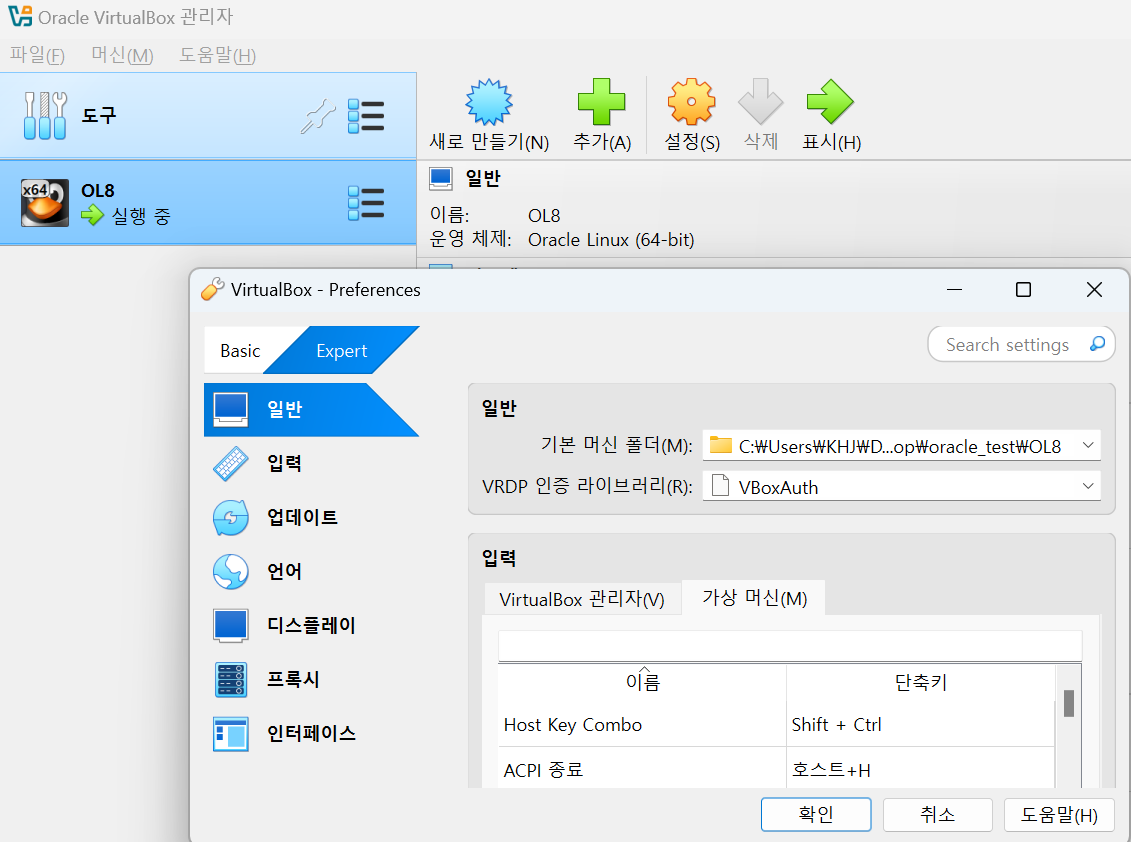Viewport: 1131px width, 842px height.
Task: Select 디스플레이 category in Preferences
Action: click(x=312, y=626)
